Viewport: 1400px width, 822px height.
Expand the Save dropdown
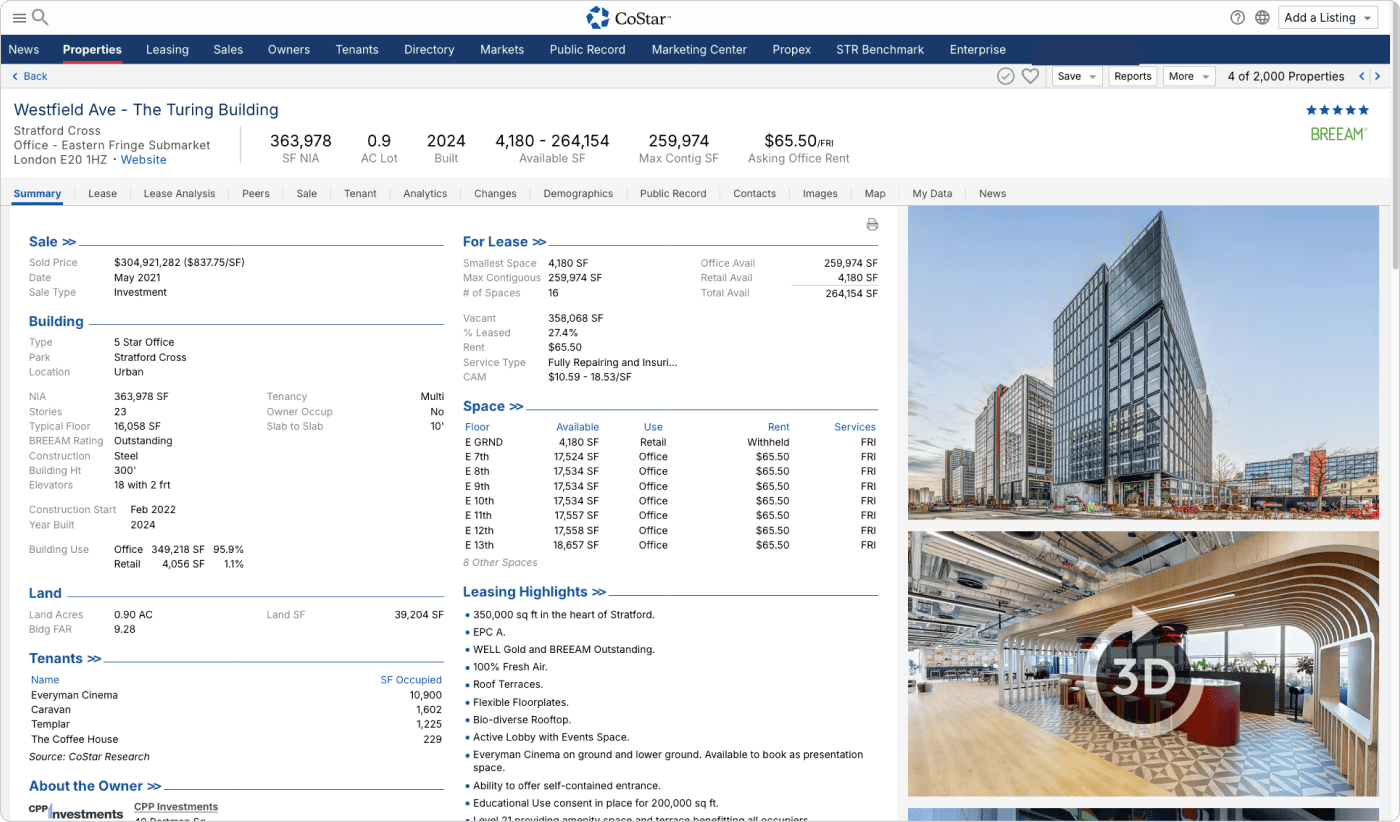click(1077, 76)
